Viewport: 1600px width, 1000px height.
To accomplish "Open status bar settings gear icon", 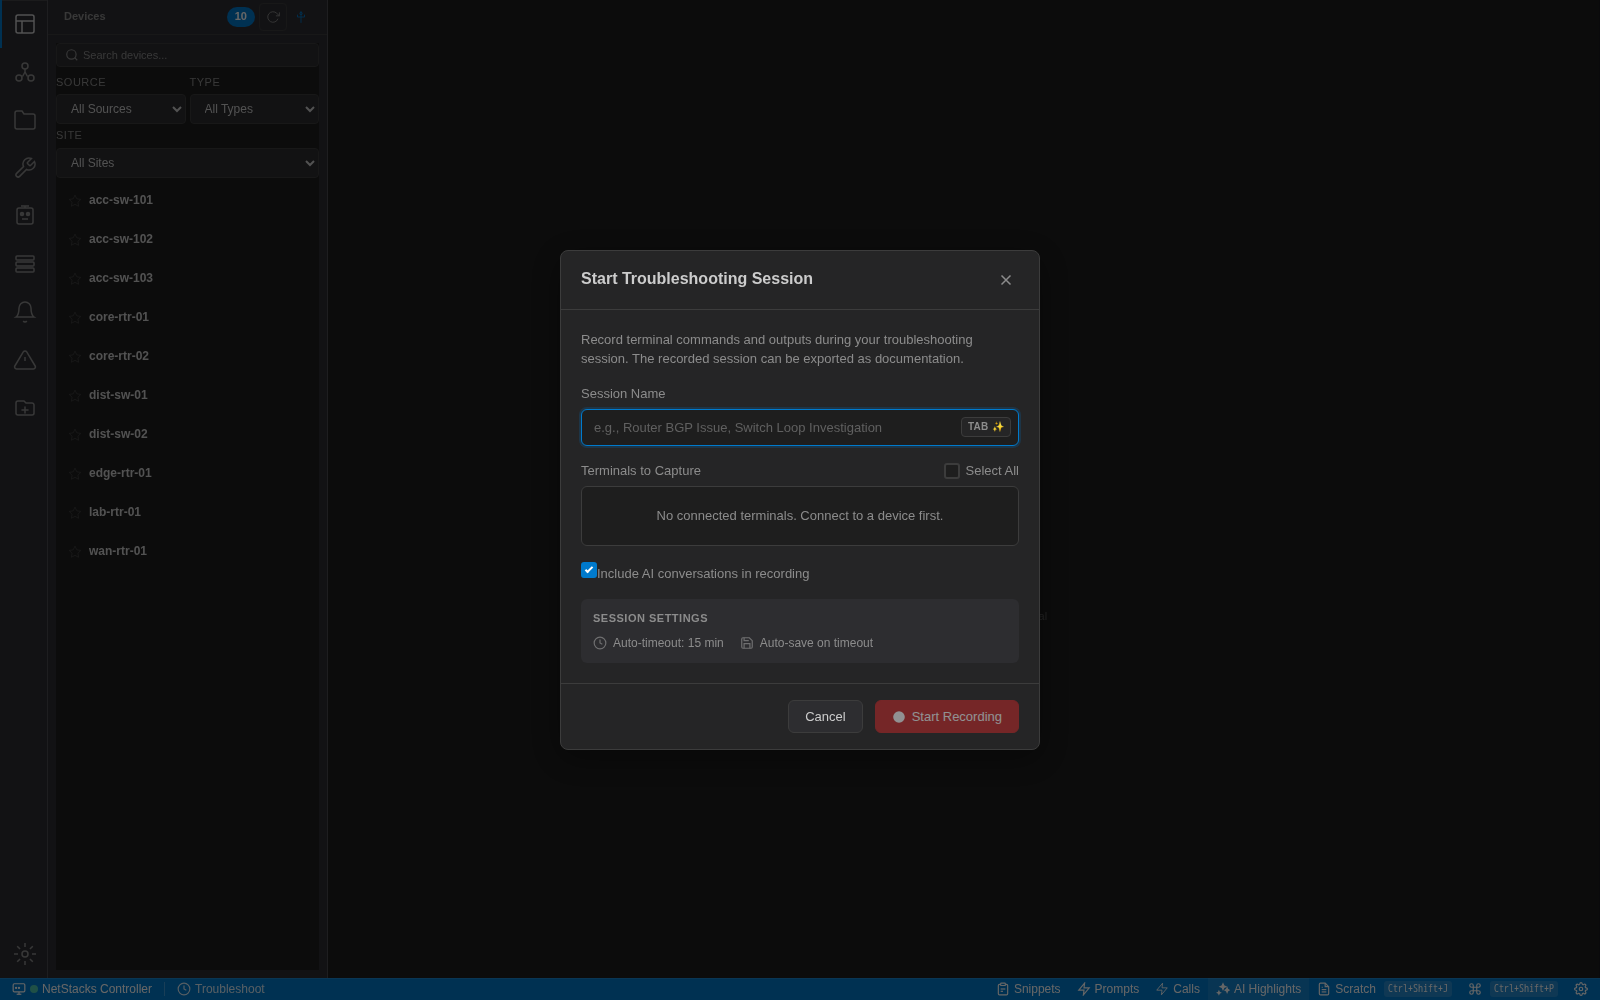I will click(x=1581, y=989).
